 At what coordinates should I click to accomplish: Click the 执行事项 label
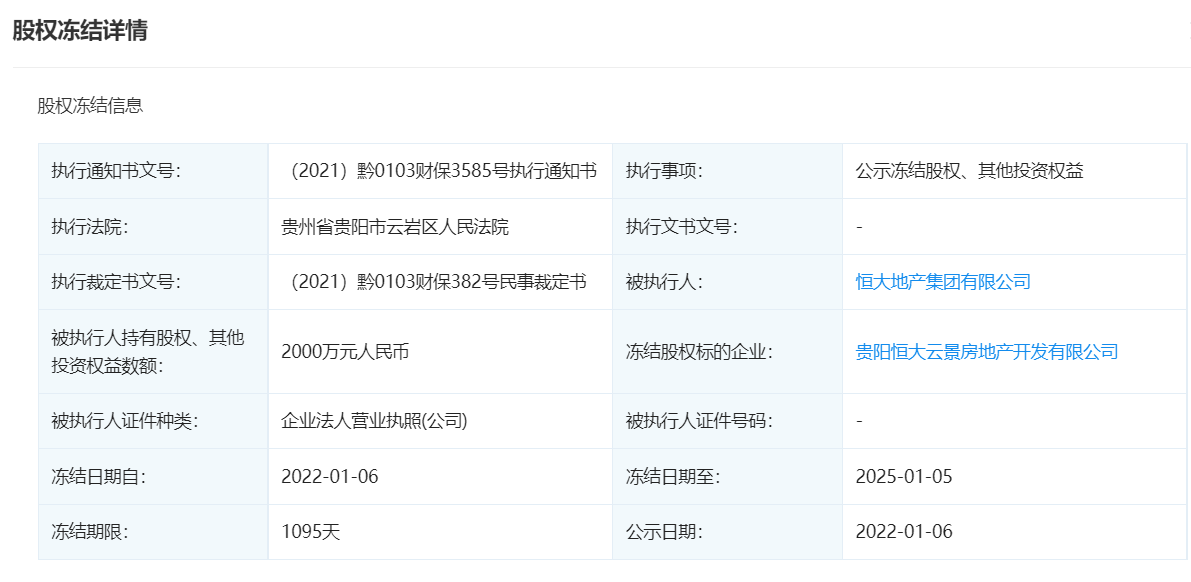coord(665,171)
